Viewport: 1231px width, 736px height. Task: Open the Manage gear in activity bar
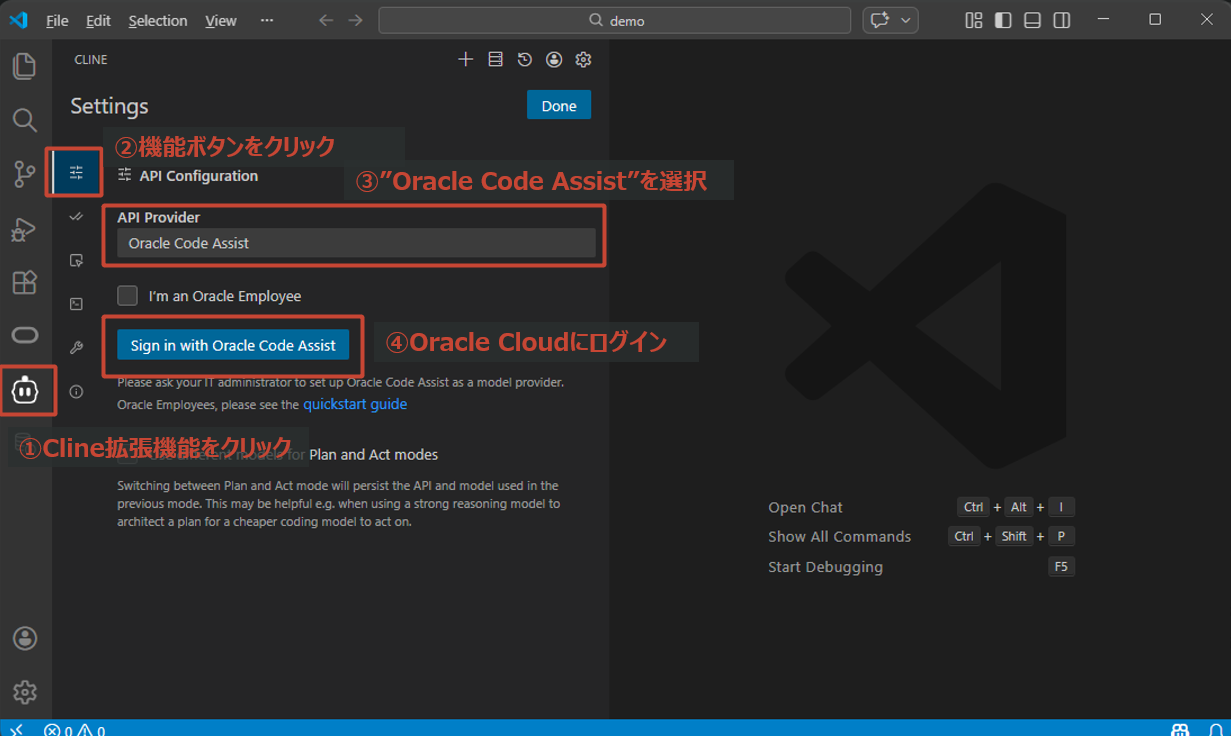coord(25,691)
